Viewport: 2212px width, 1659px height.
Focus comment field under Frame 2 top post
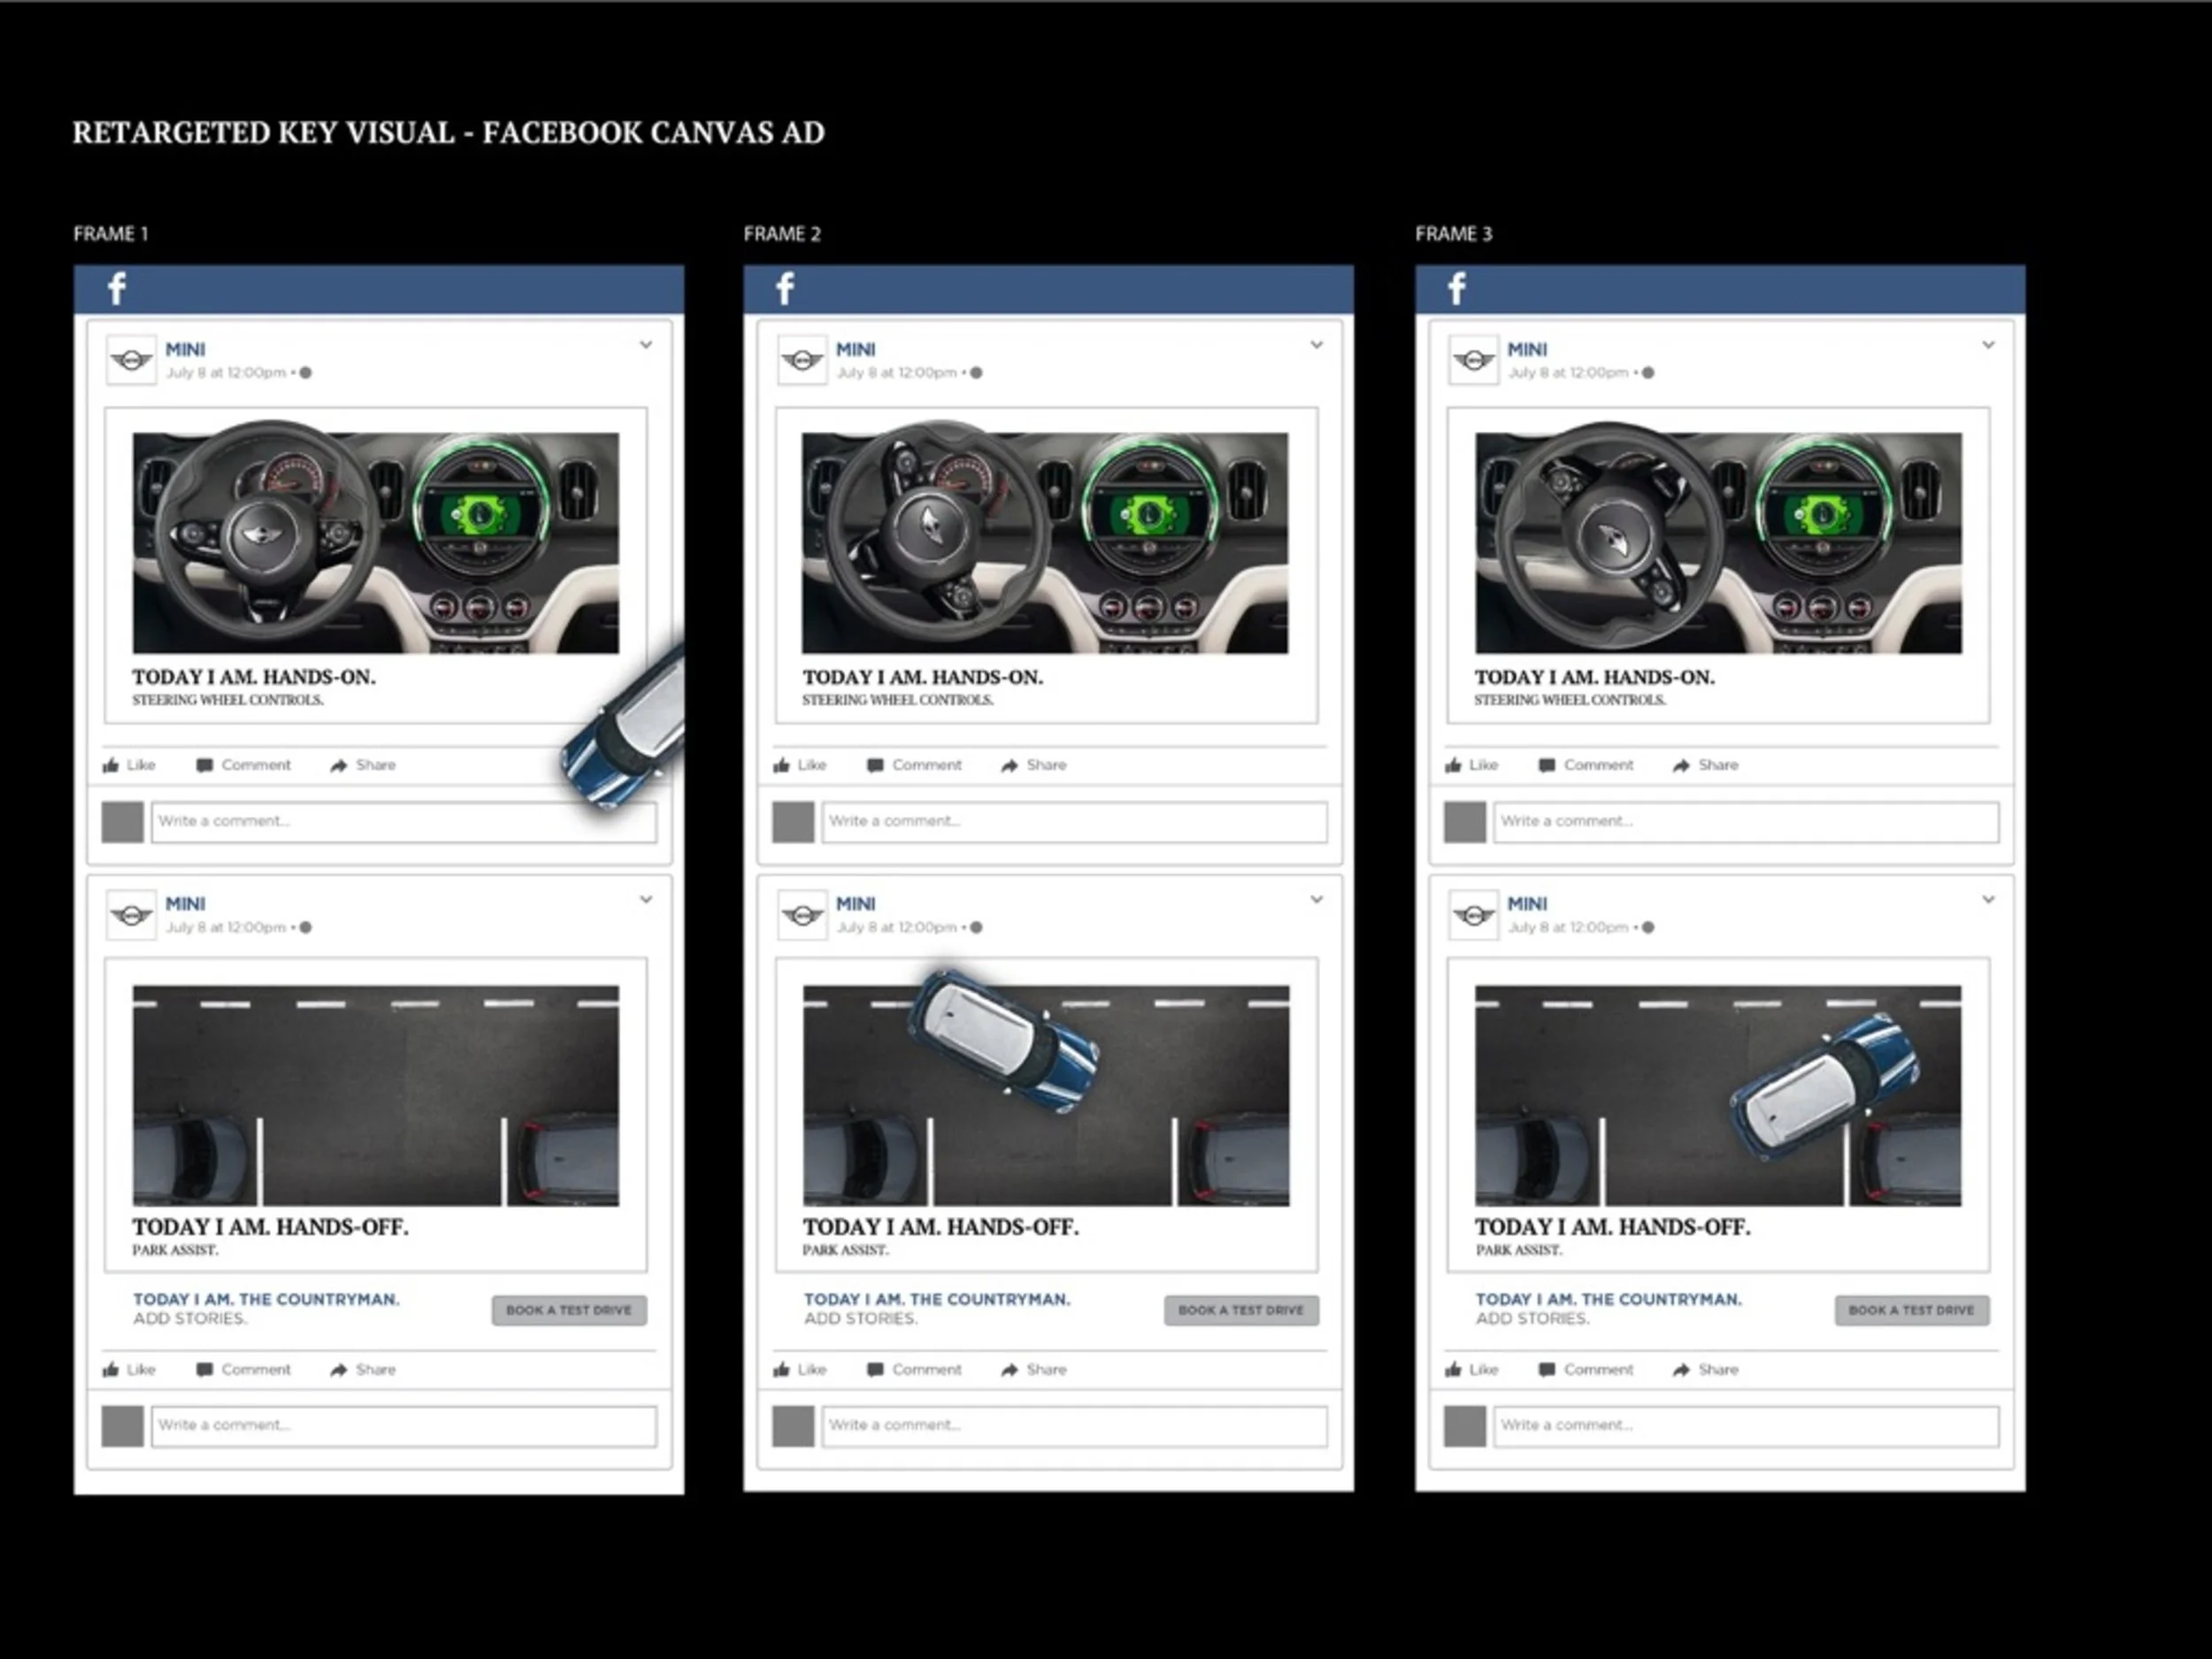(1075, 822)
